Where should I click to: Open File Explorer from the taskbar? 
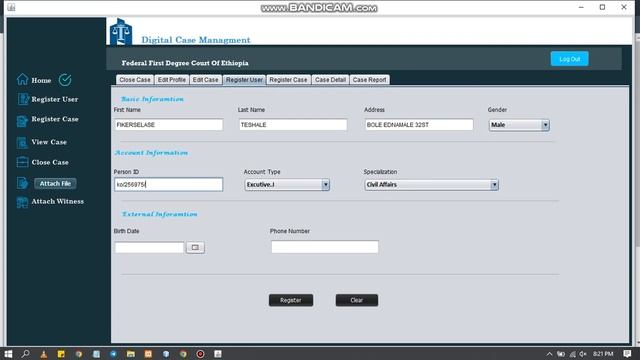[131, 354]
